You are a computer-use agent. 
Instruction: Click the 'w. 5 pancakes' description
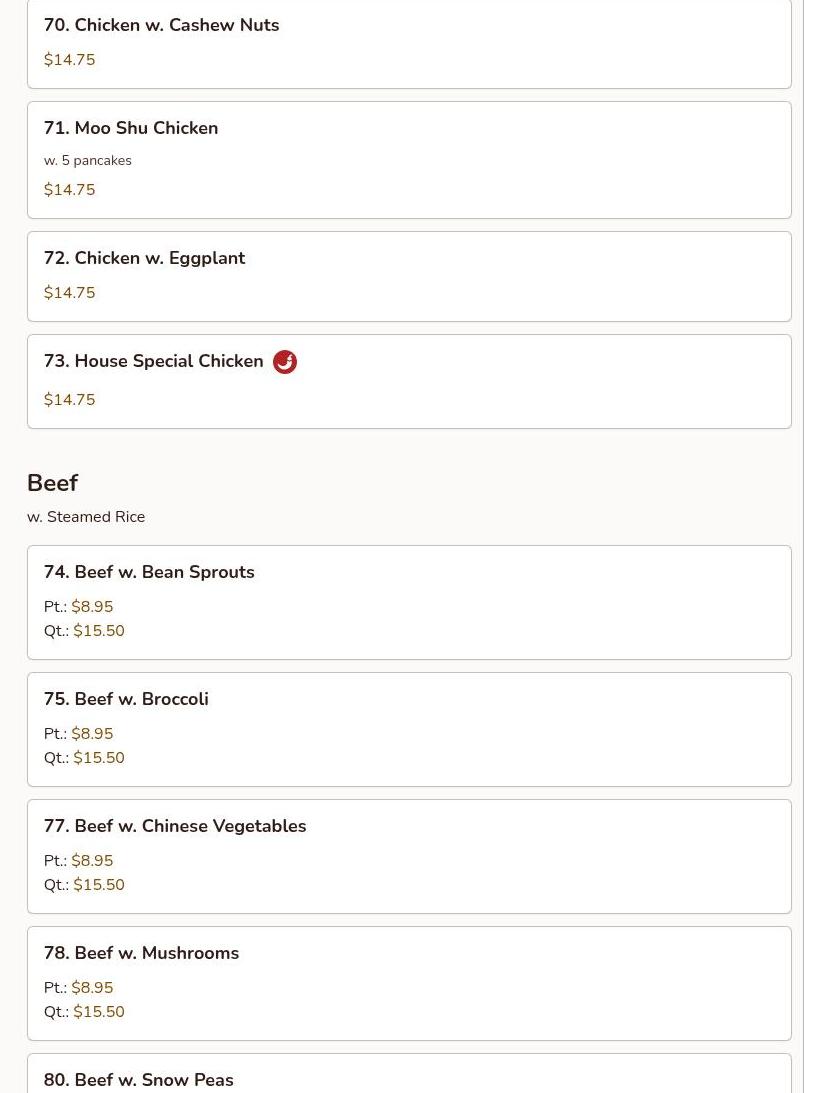click(88, 160)
